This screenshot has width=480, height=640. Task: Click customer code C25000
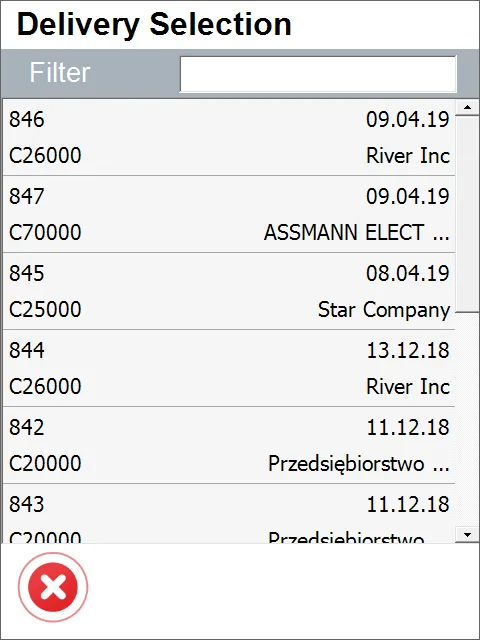coord(45,309)
